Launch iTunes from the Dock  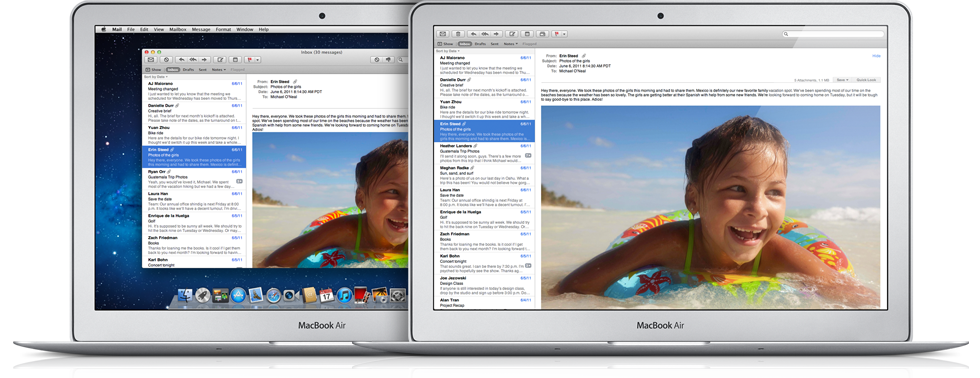pyautogui.click(x=344, y=296)
